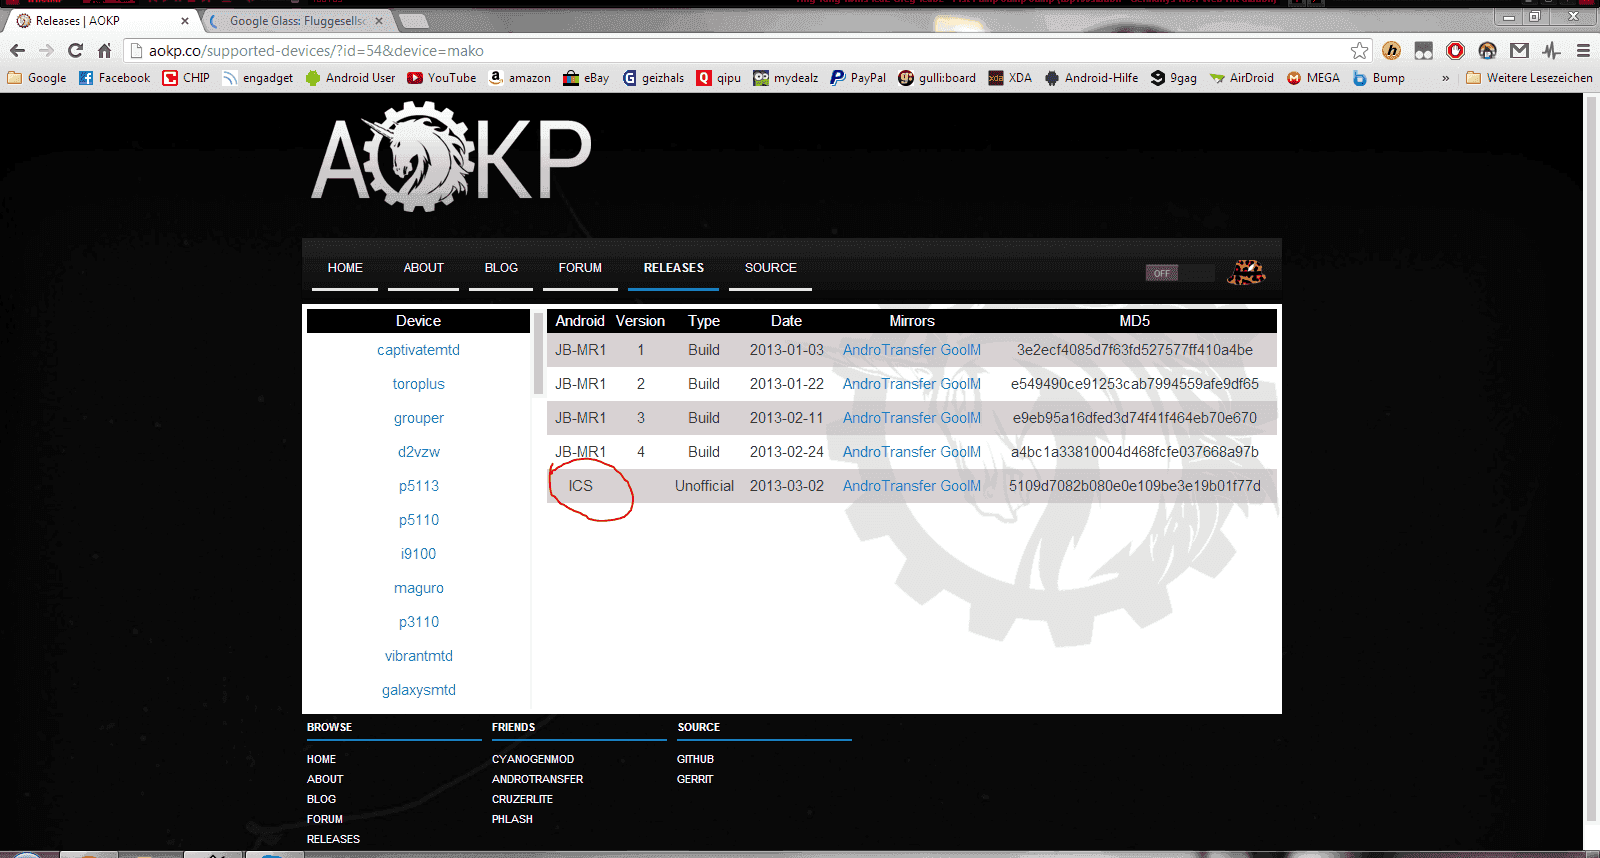
Task: Open the Google bookmark
Action: click(x=37, y=78)
